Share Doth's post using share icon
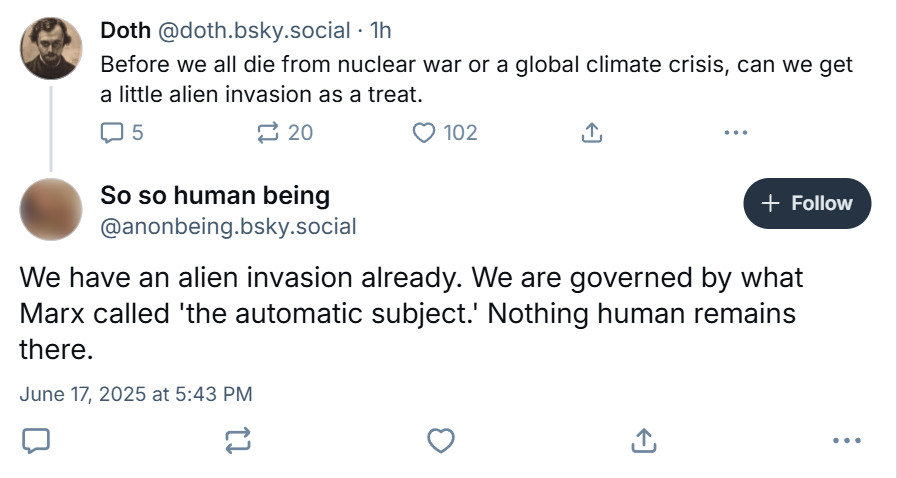Image resolution: width=897 pixels, height=478 pixels. (x=592, y=132)
